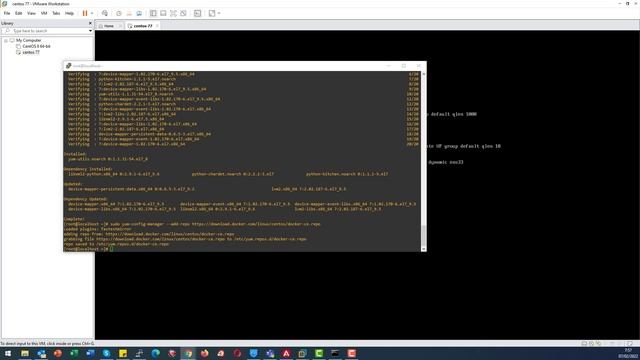This screenshot has height=360, width=640.
Task: Open Excel from the taskbar
Action: tap(74, 353)
